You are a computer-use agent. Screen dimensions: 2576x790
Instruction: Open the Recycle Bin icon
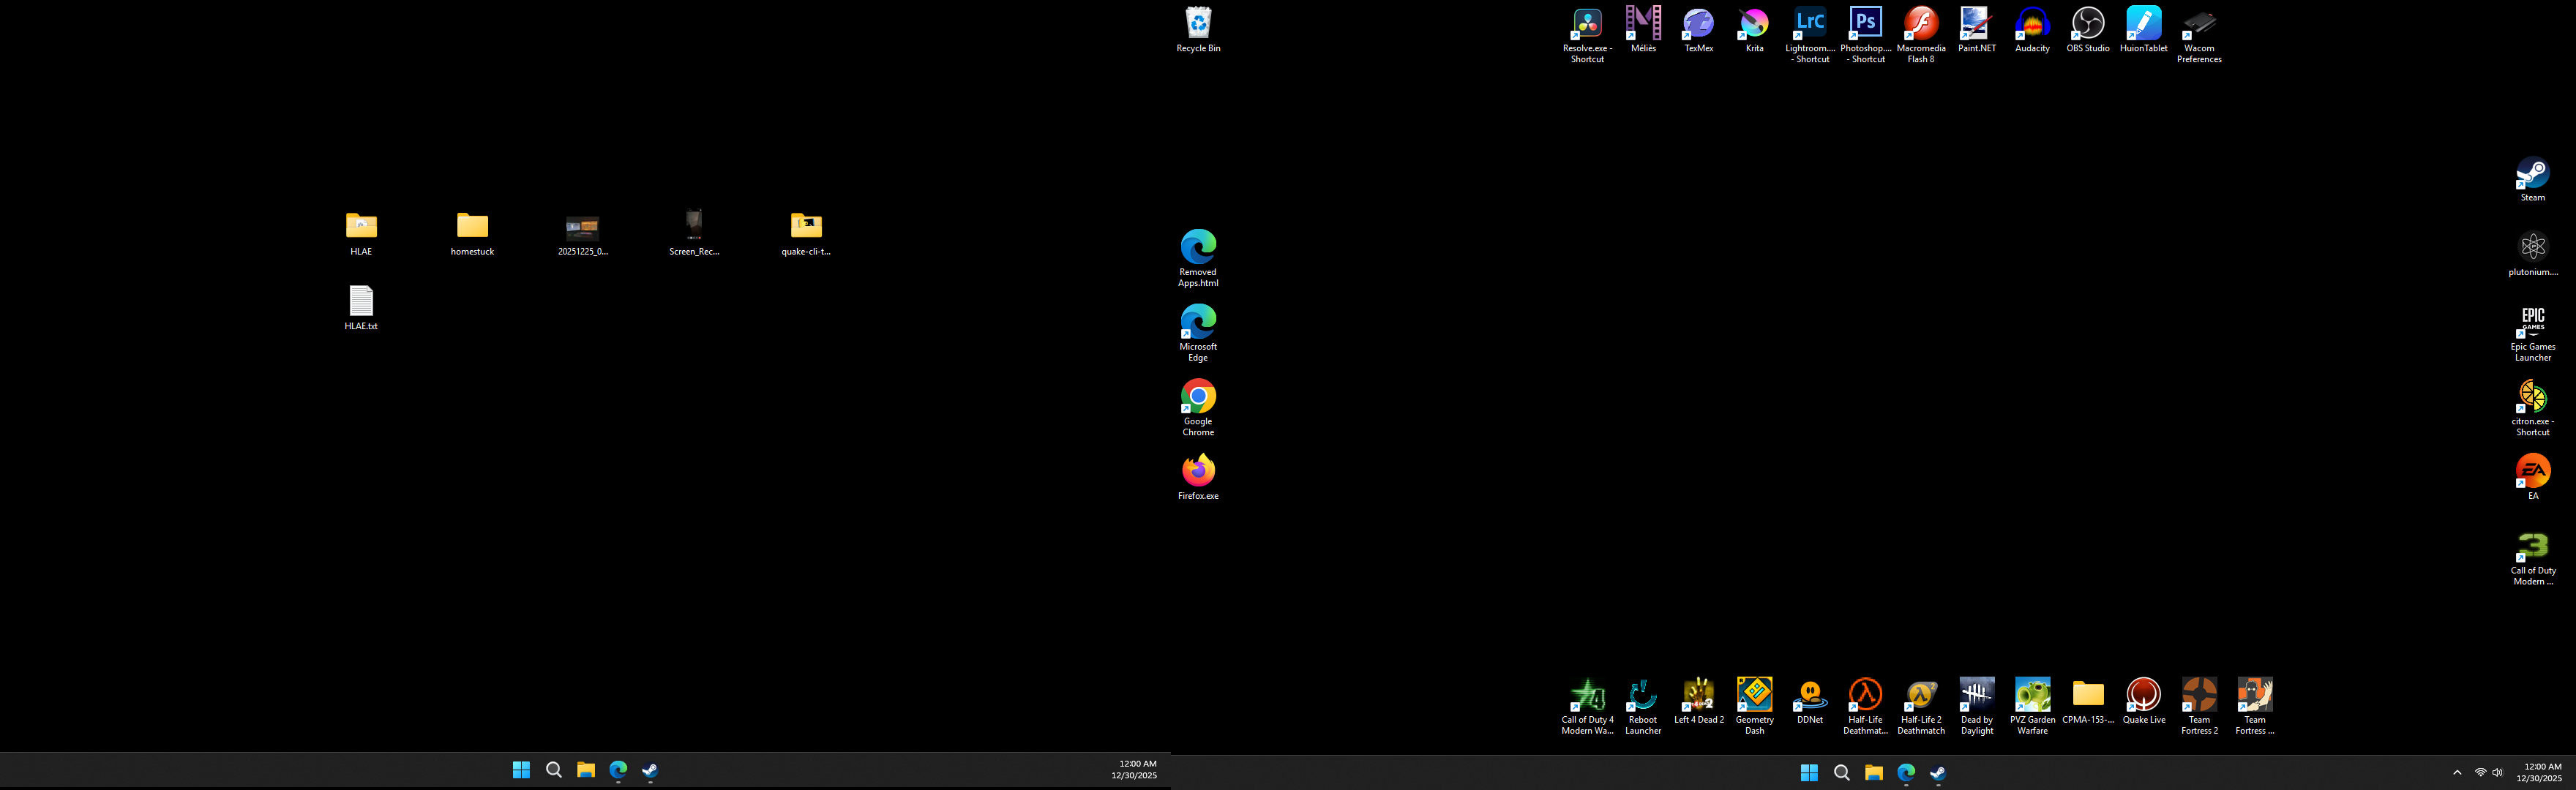click(1198, 24)
